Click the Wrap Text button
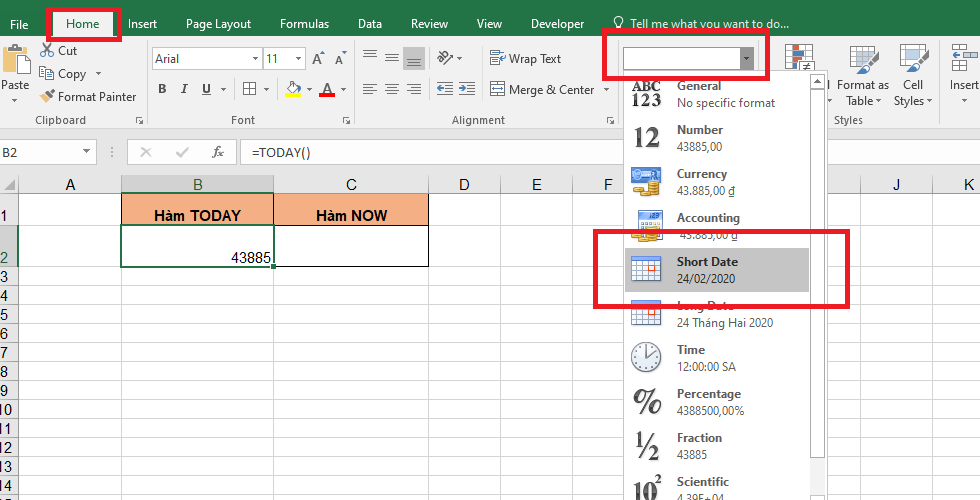 click(525, 59)
